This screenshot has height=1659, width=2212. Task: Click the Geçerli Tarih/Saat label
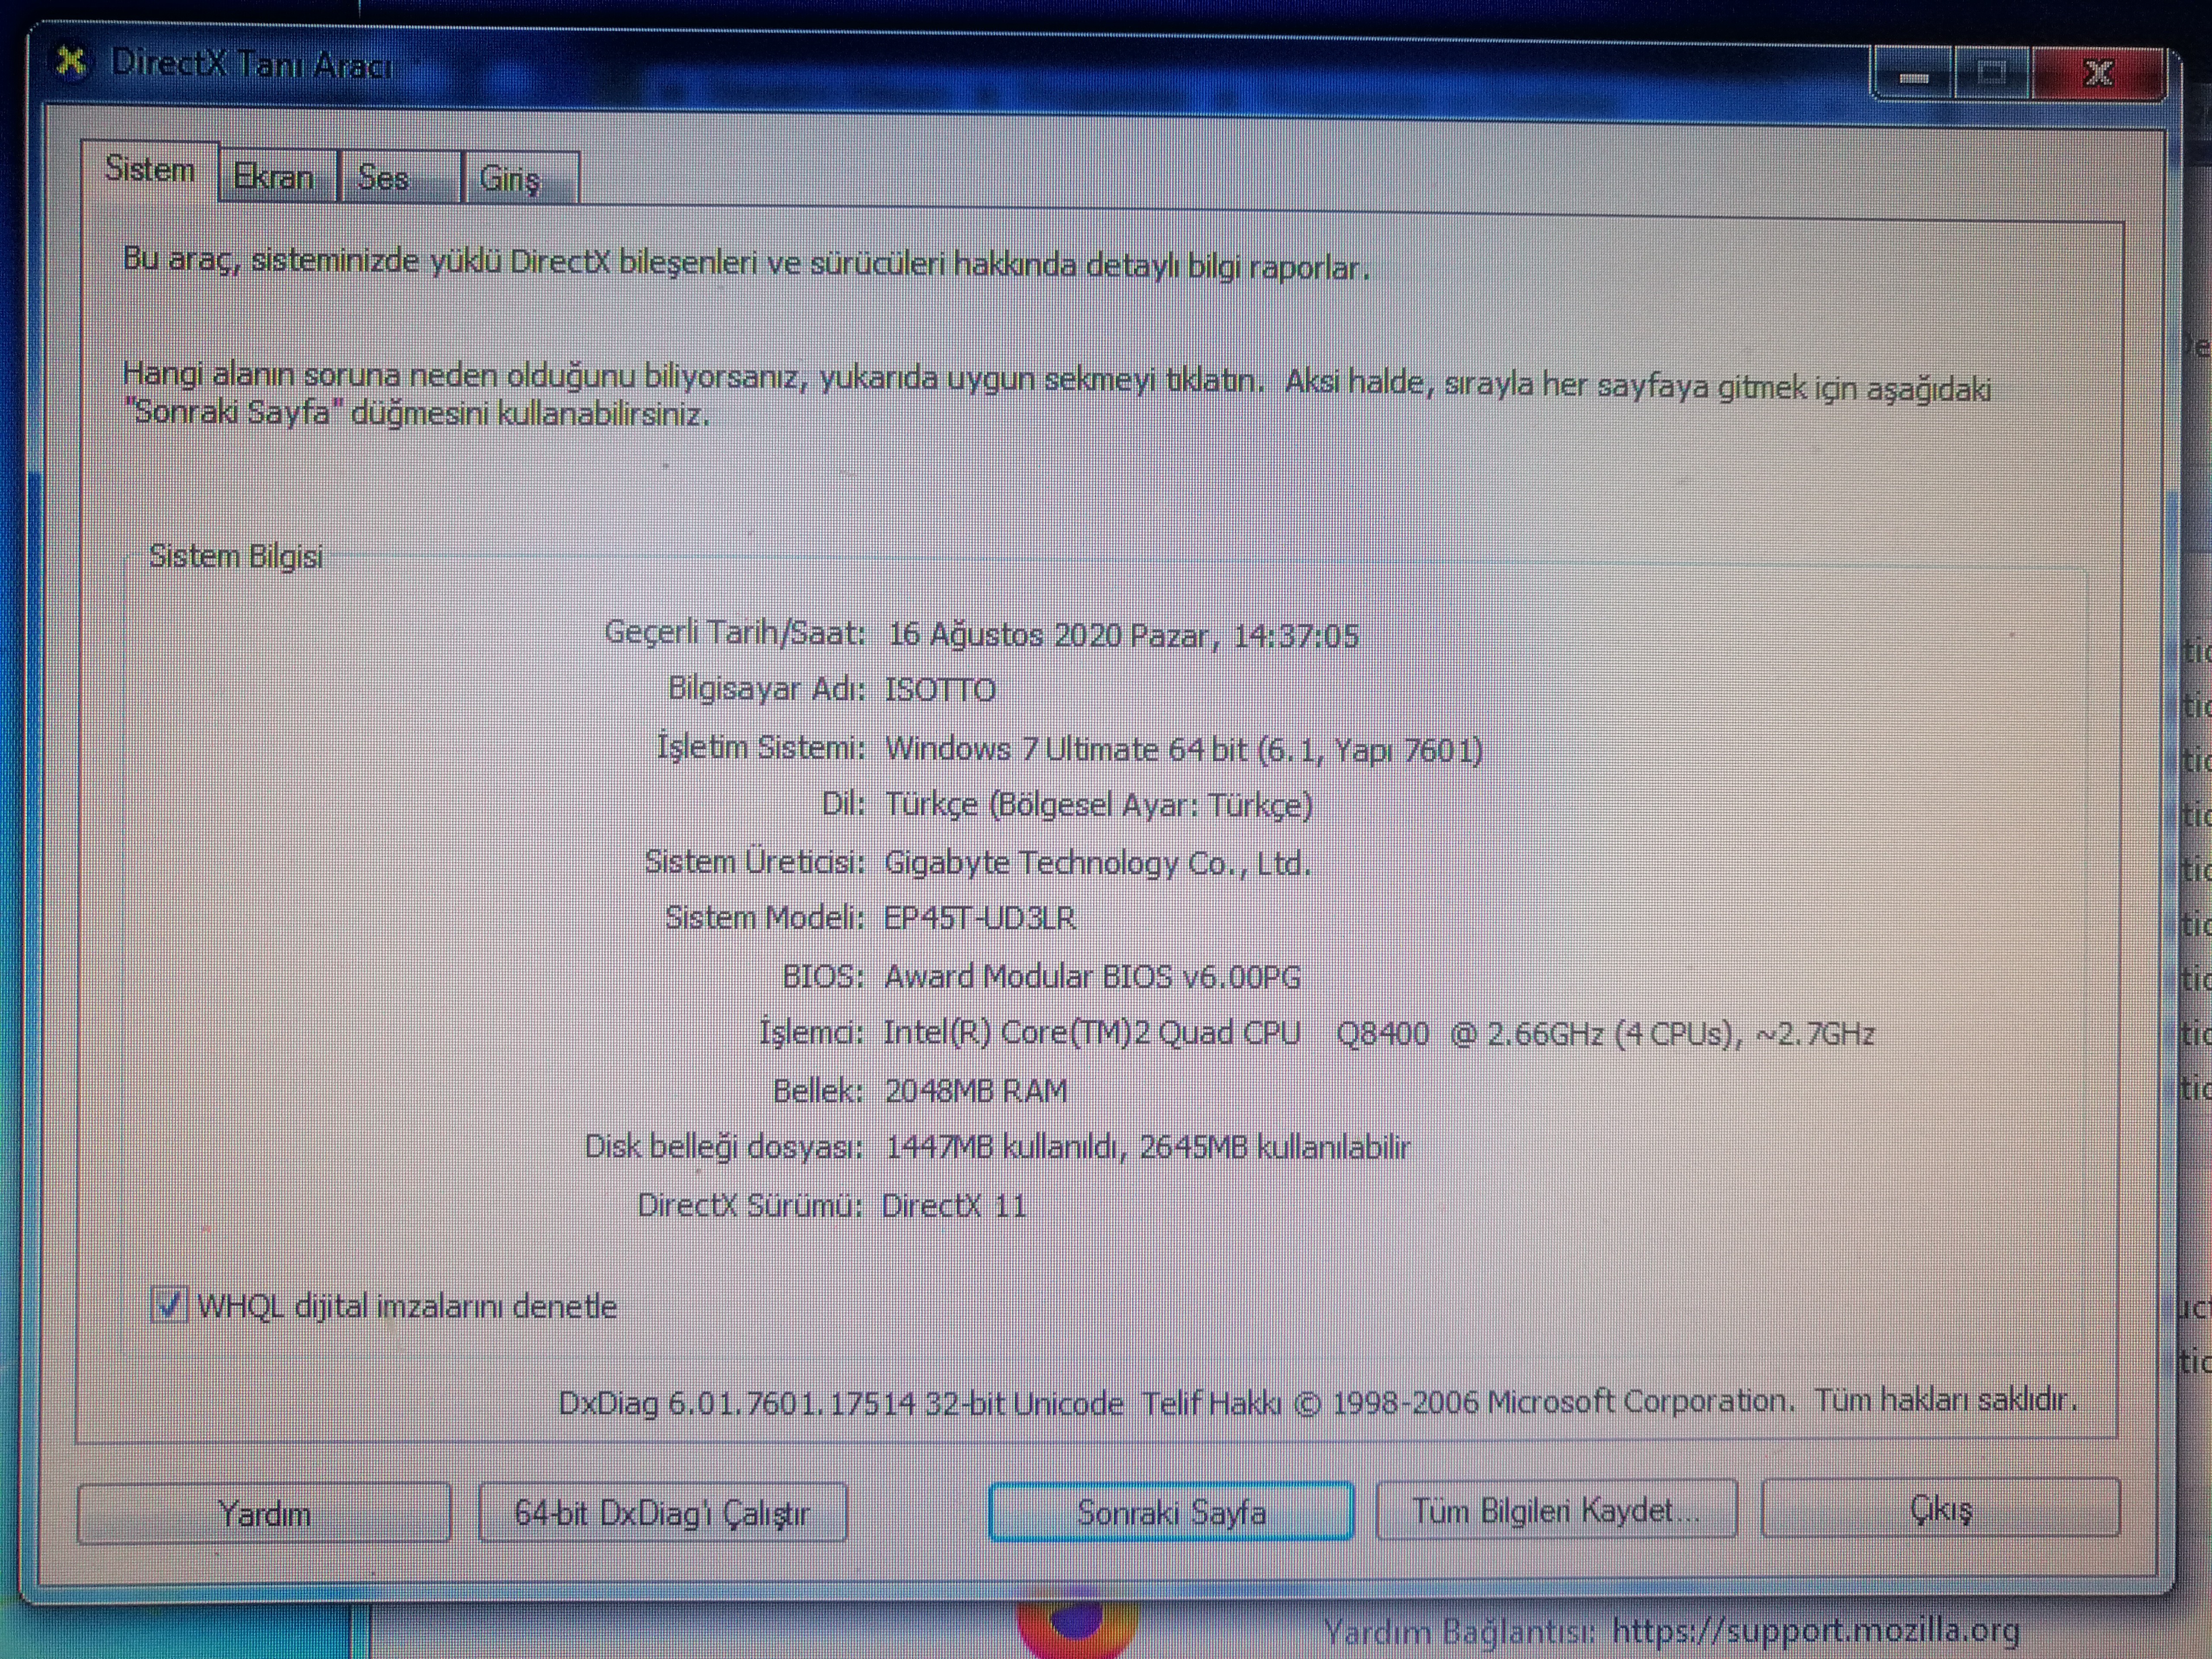pyautogui.click(x=735, y=633)
